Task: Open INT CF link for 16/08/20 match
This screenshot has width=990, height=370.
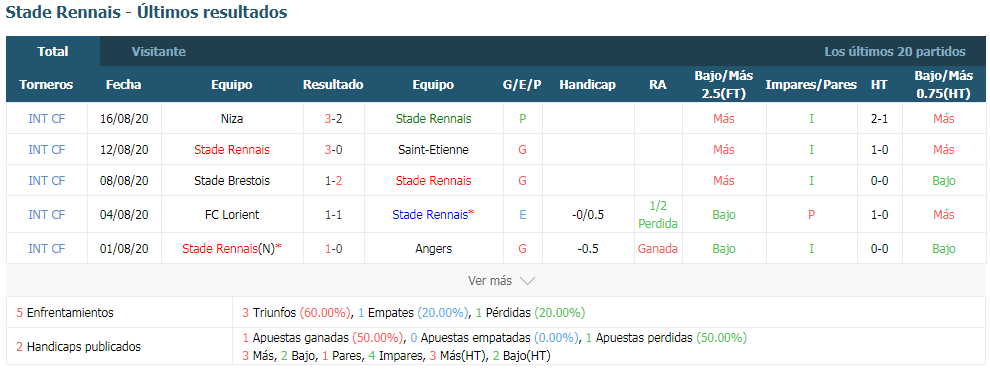Action: coord(47,119)
